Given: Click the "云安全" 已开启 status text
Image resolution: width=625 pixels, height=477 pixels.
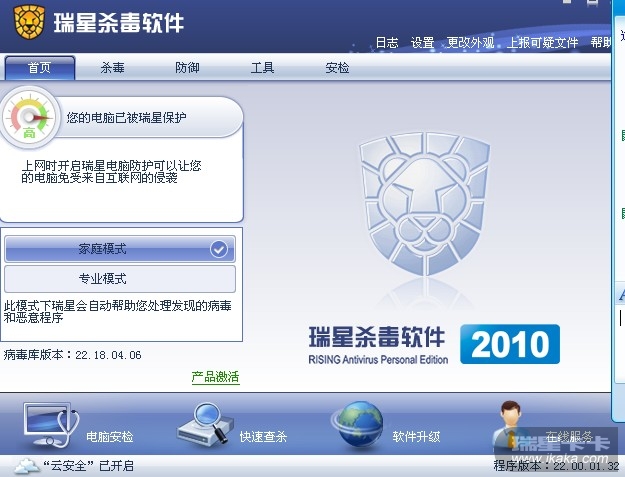Looking at the screenshot, I should click(88, 466).
